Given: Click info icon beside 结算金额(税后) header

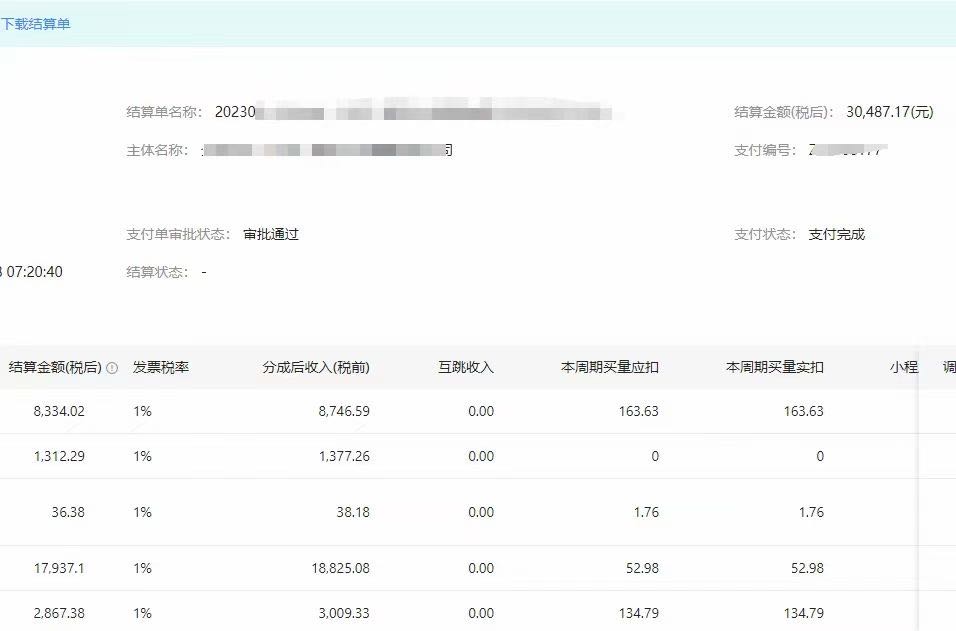Looking at the screenshot, I should [x=112, y=368].
